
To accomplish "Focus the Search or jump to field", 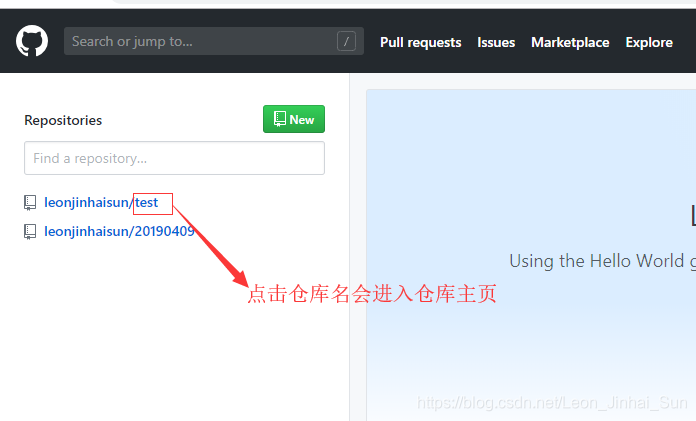I will pos(214,41).
